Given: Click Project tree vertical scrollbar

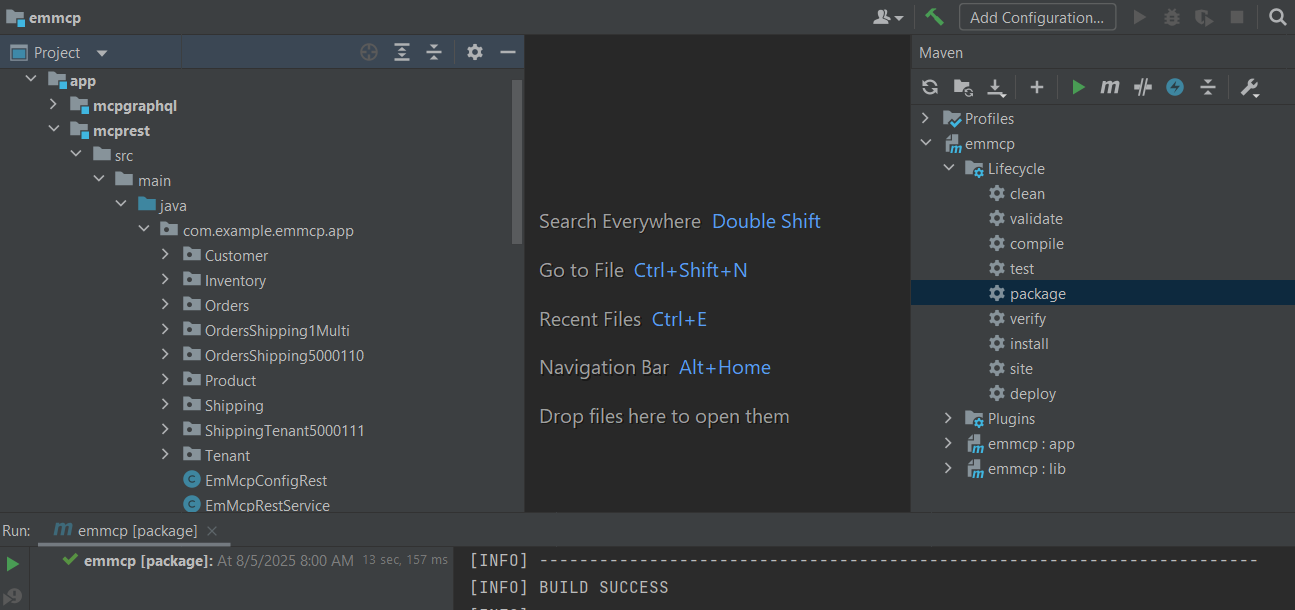Looking at the screenshot, I should click(517, 161).
